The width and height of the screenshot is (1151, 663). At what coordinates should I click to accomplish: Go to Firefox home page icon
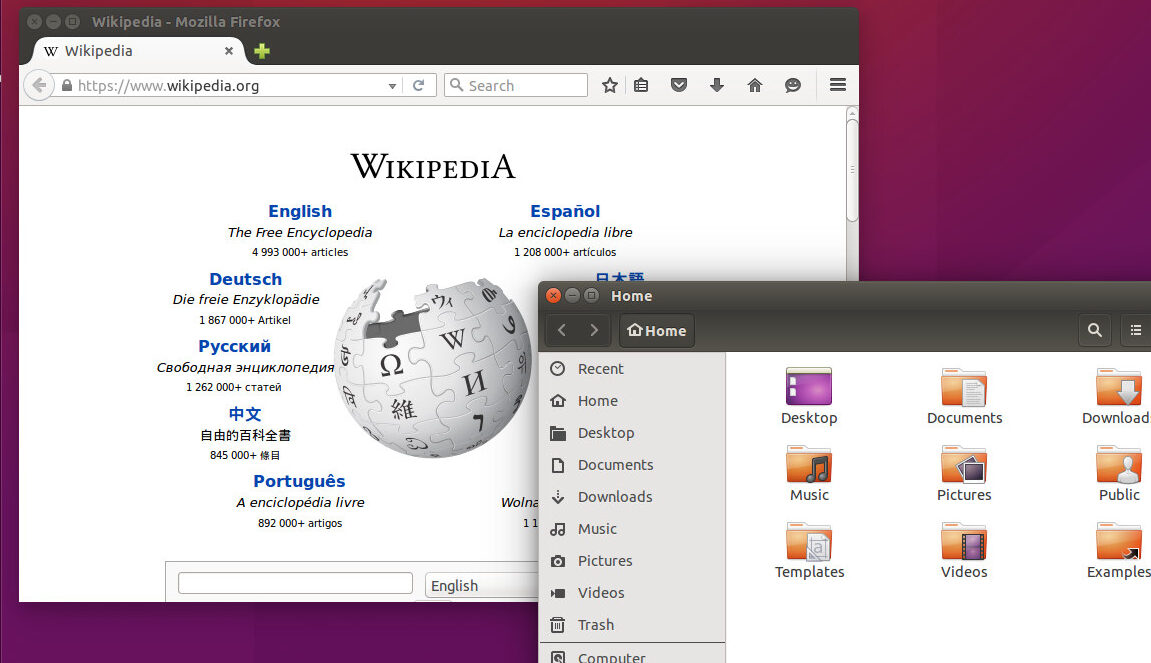(755, 85)
